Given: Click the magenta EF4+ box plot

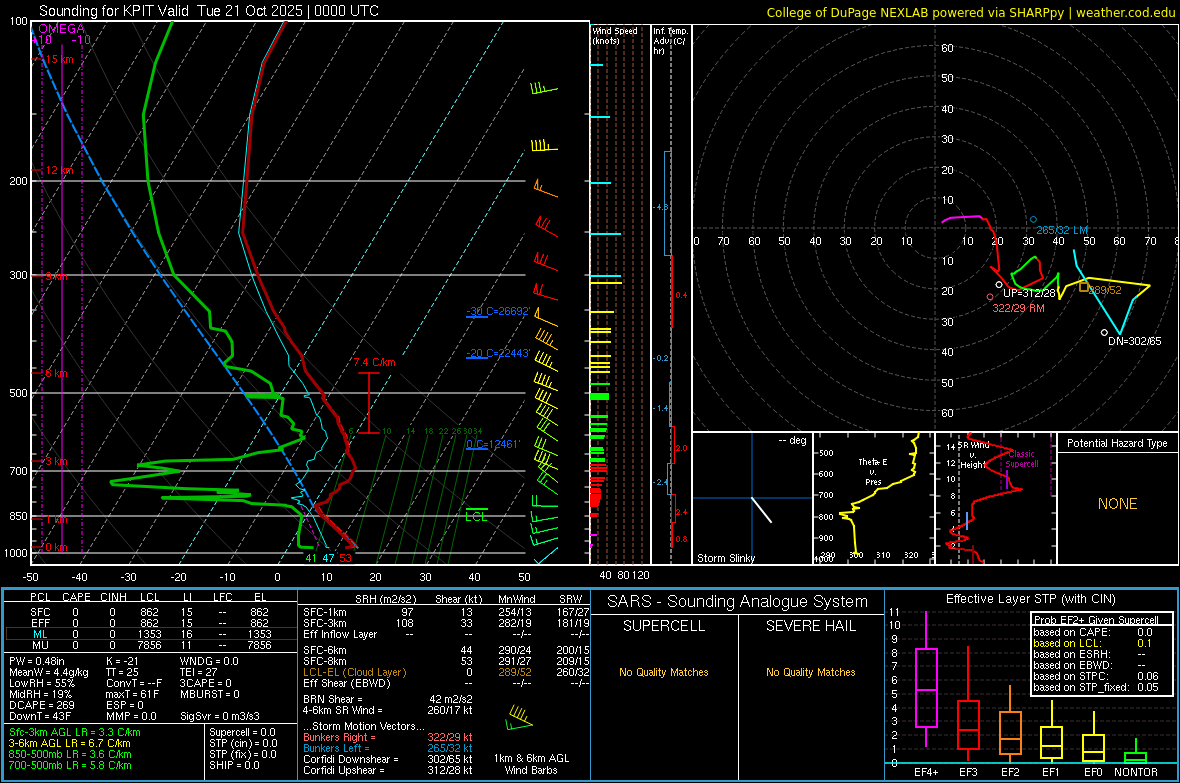Looking at the screenshot, I should pyautogui.click(x=926, y=679).
